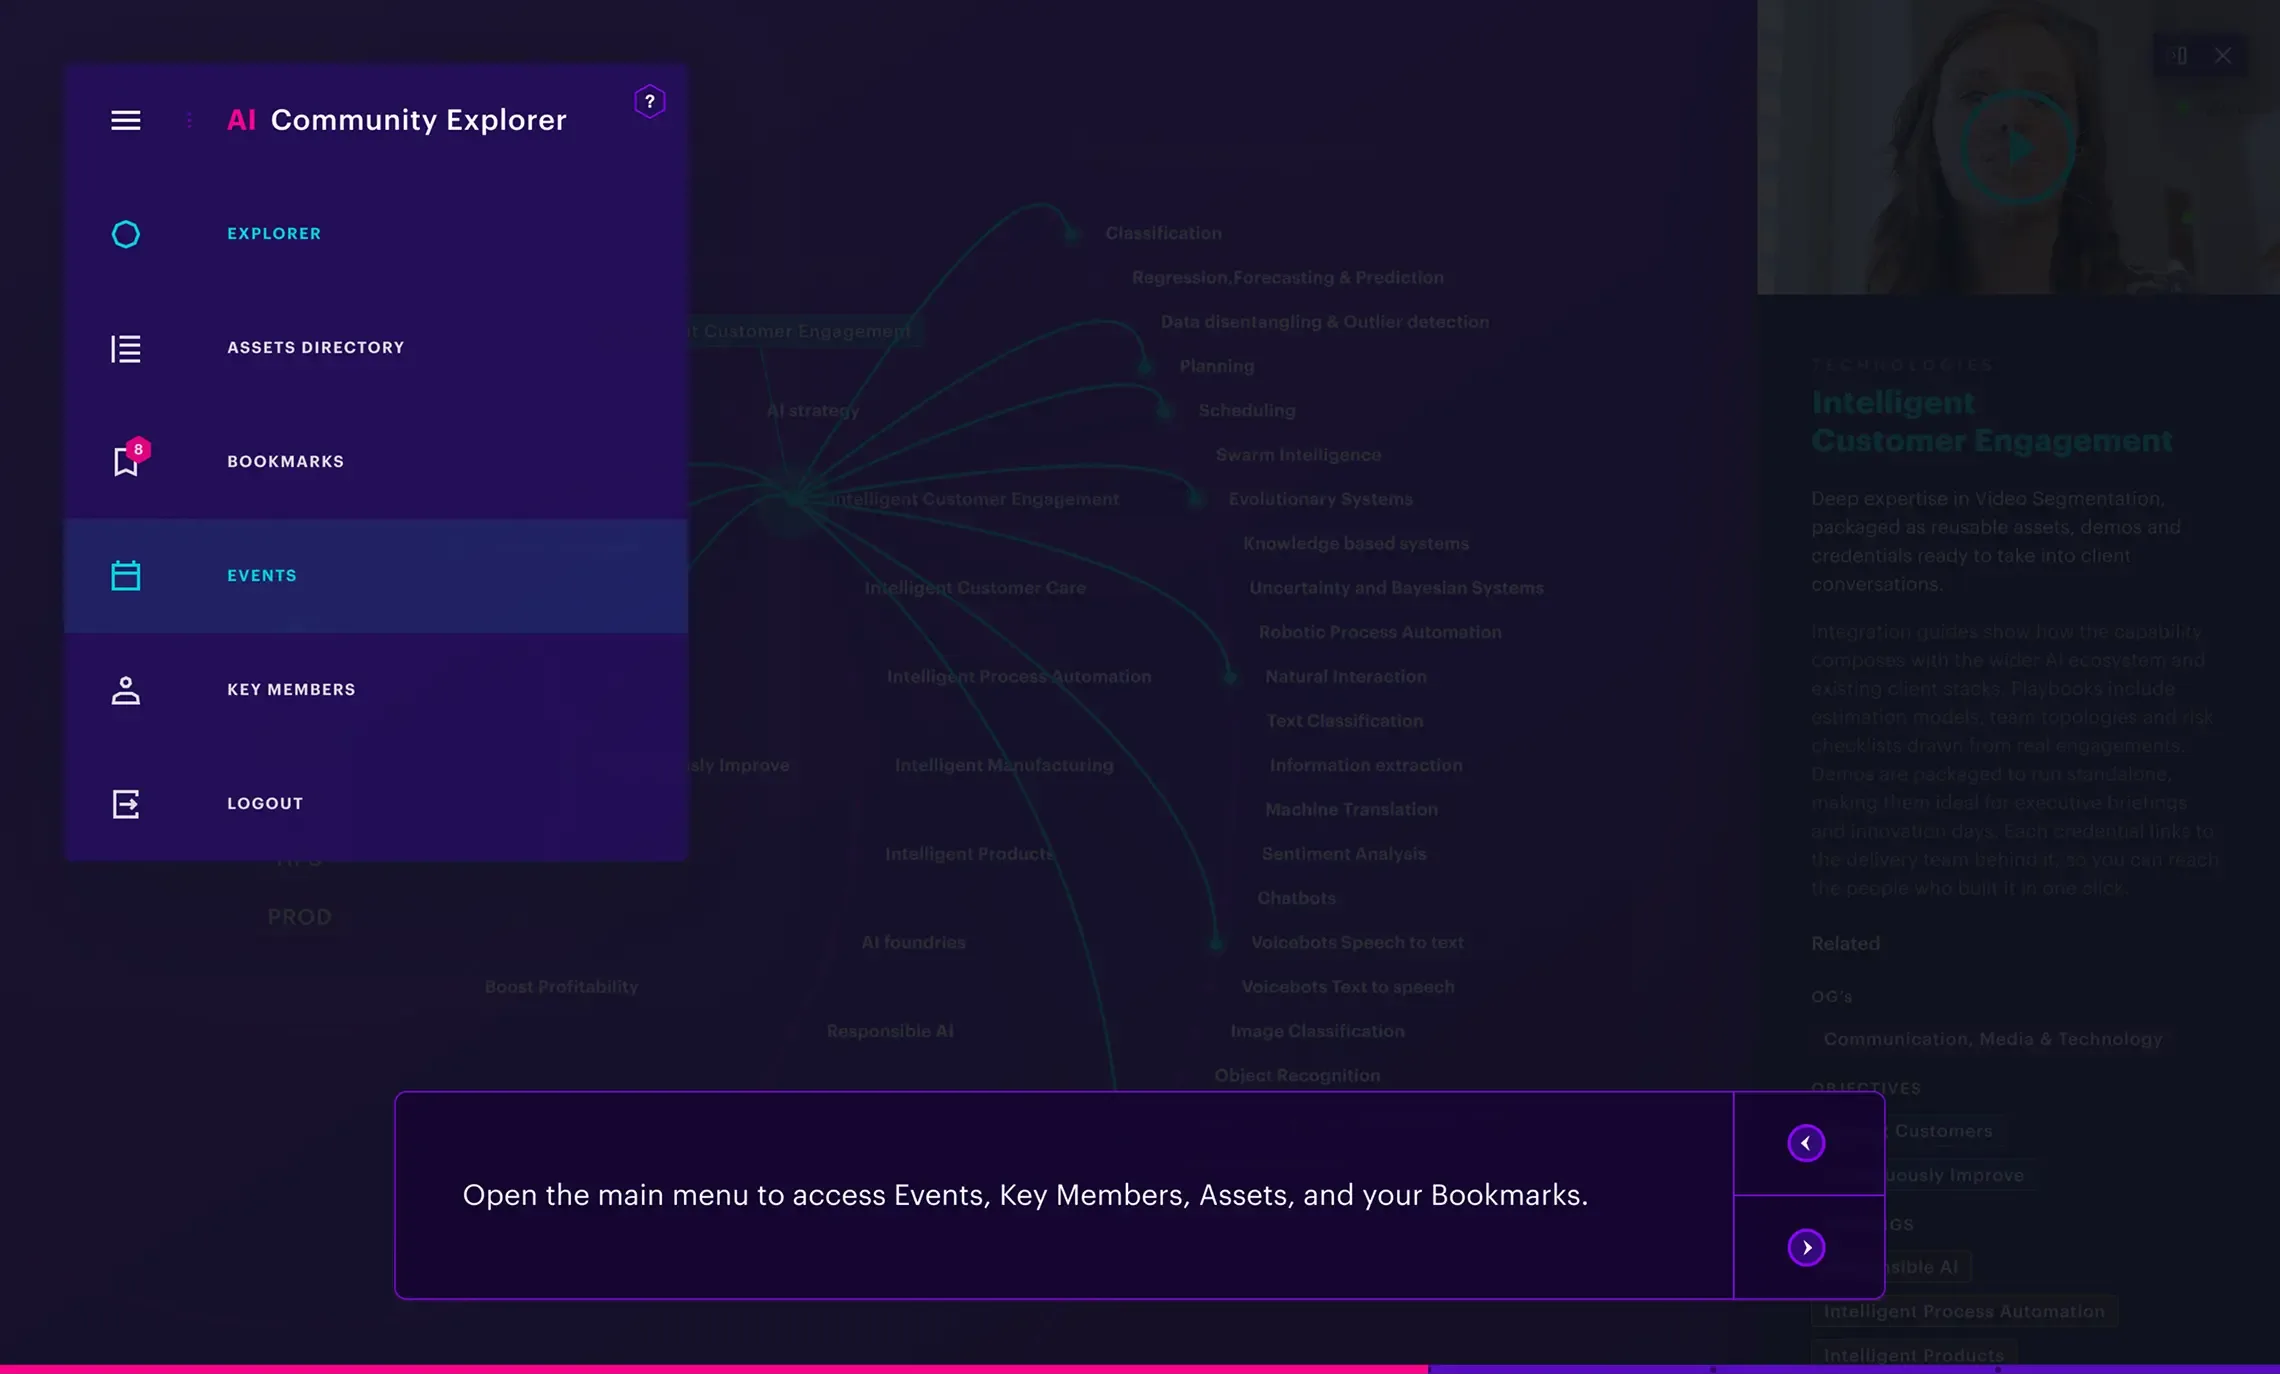Select the Evolutionary Systems node
The width and height of the screenshot is (2280, 1375).
pos(1320,499)
